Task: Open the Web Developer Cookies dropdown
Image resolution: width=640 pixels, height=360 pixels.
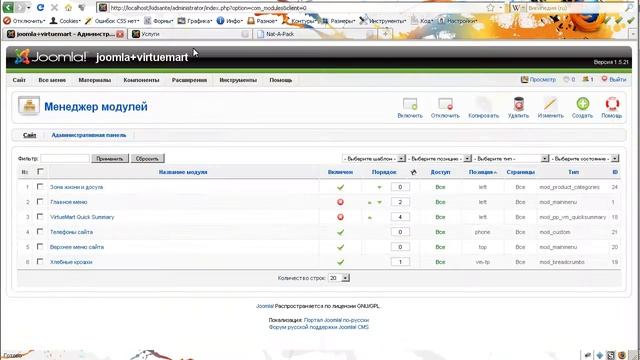Action: 65,21
